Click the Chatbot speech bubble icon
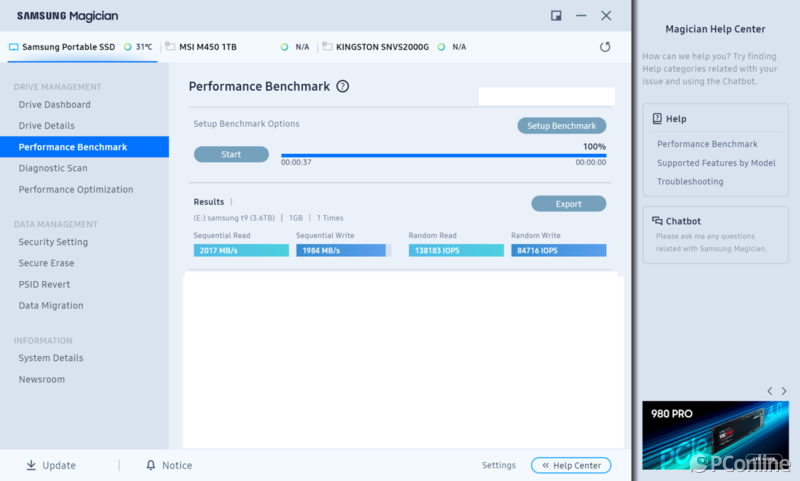The height and width of the screenshot is (481, 800). point(657,221)
